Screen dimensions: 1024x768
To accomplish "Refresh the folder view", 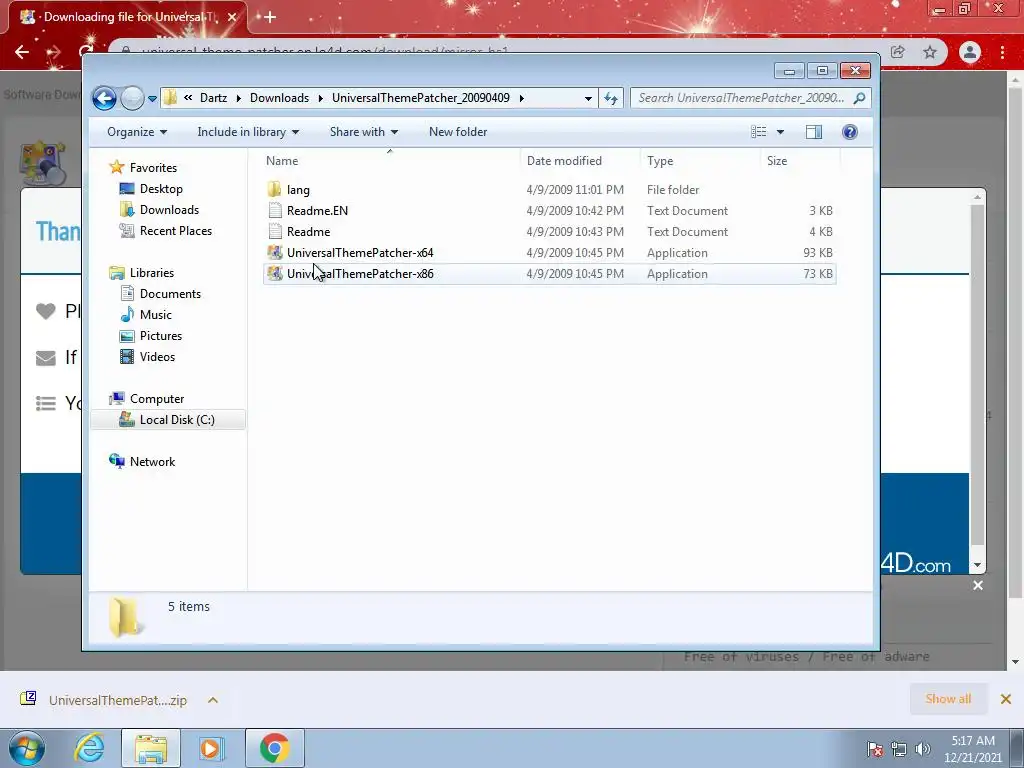I will pyautogui.click(x=611, y=99).
